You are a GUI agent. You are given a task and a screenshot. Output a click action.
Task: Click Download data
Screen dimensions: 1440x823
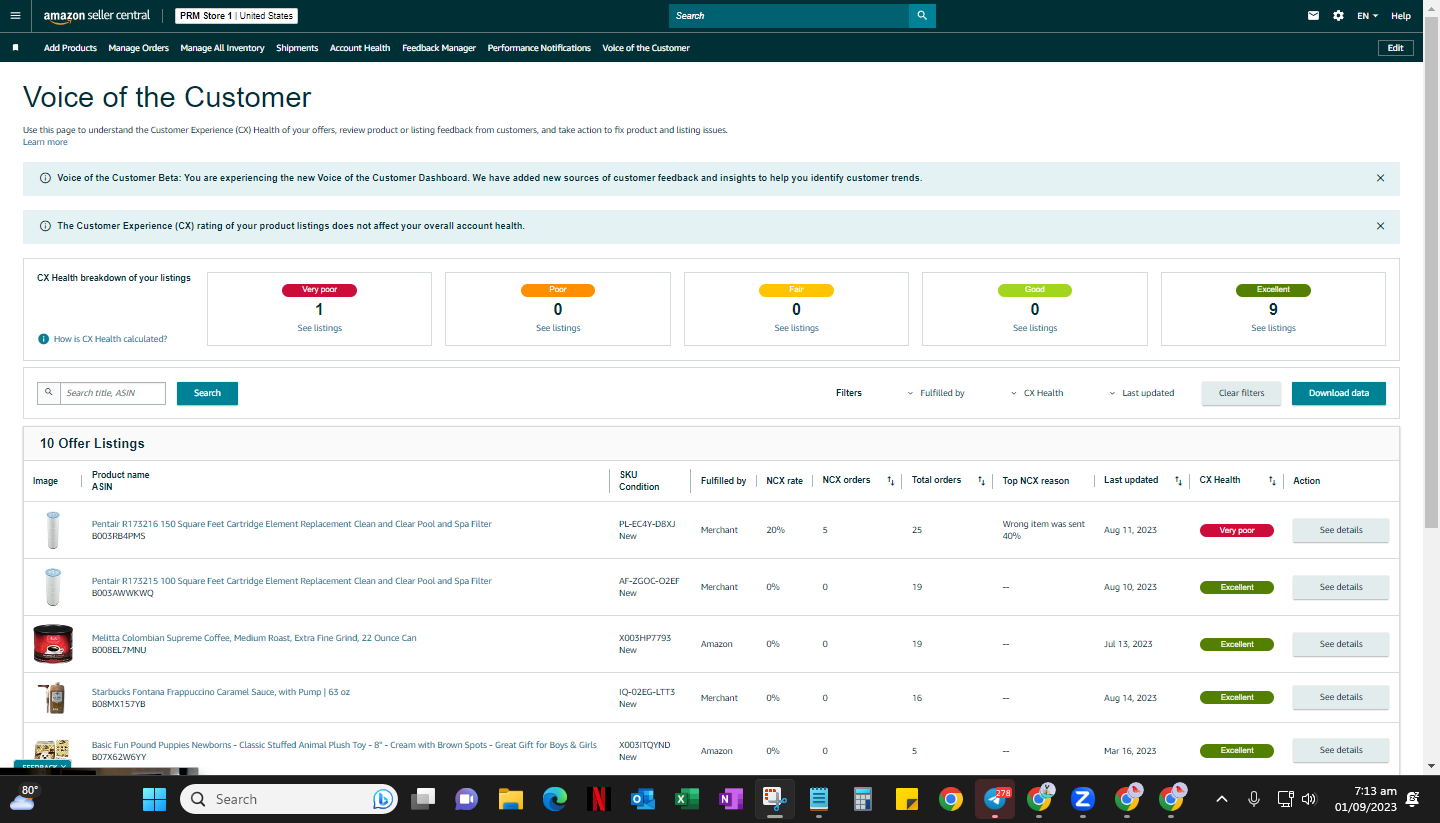coord(1339,393)
